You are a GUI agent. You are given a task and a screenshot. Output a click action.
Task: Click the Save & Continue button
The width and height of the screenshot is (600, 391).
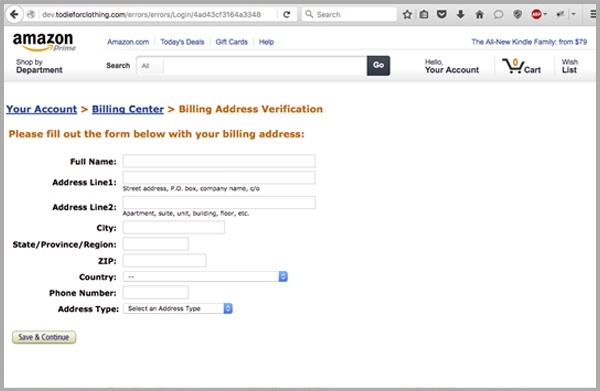pos(44,337)
